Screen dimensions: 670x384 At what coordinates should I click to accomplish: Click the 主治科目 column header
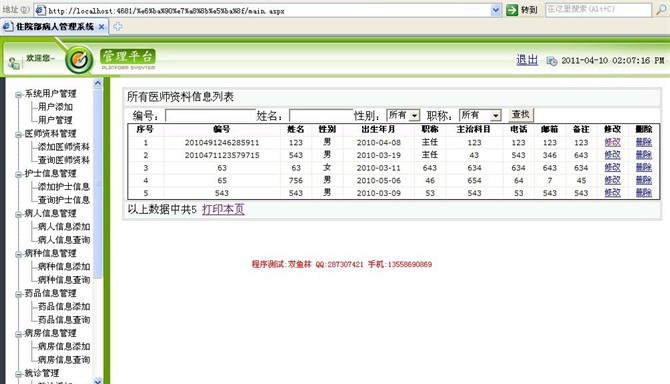(x=474, y=129)
